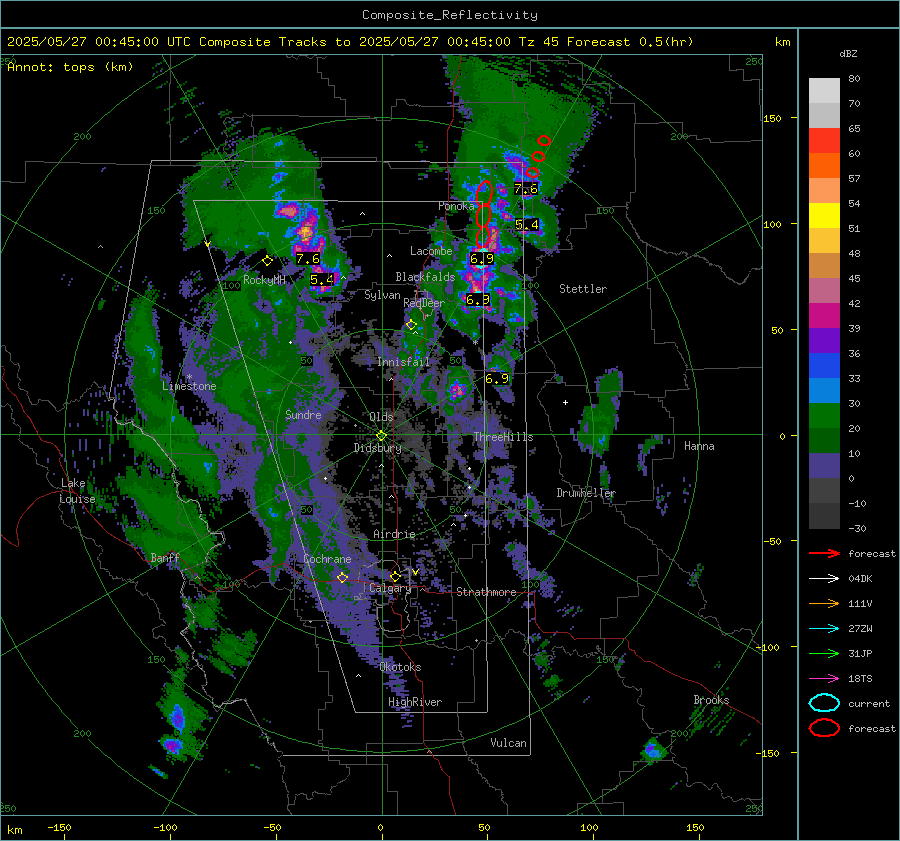Click the purple 10 dBZ color swatch
This screenshot has height=841, width=900.
coord(824,466)
